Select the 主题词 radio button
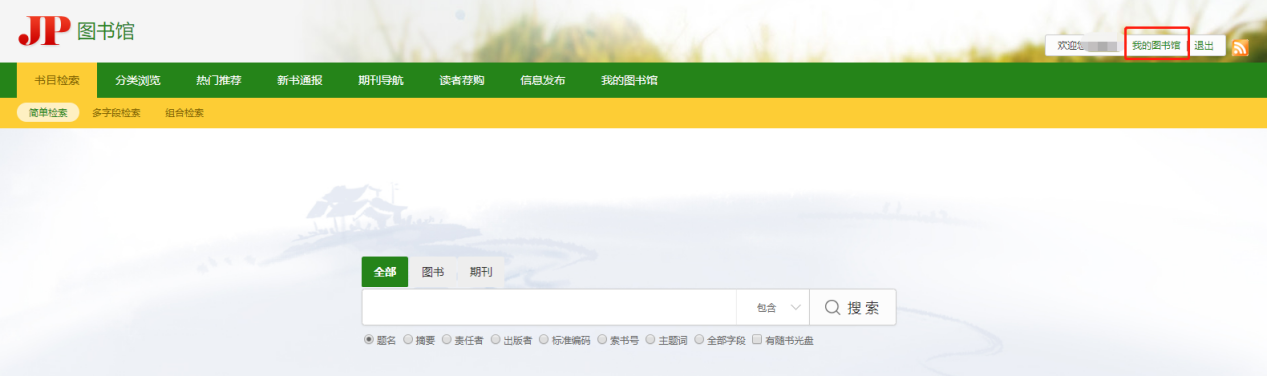 pos(650,340)
